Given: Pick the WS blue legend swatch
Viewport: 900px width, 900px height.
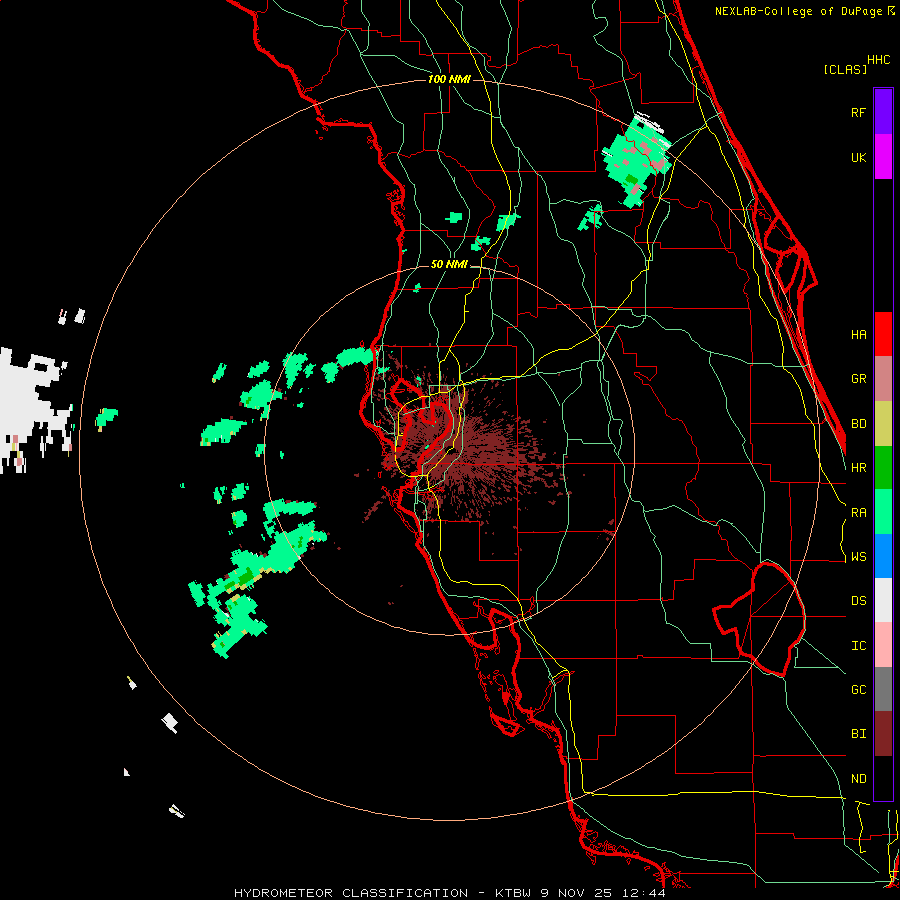Looking at the screenshot, I should click(x=883, y=556).
